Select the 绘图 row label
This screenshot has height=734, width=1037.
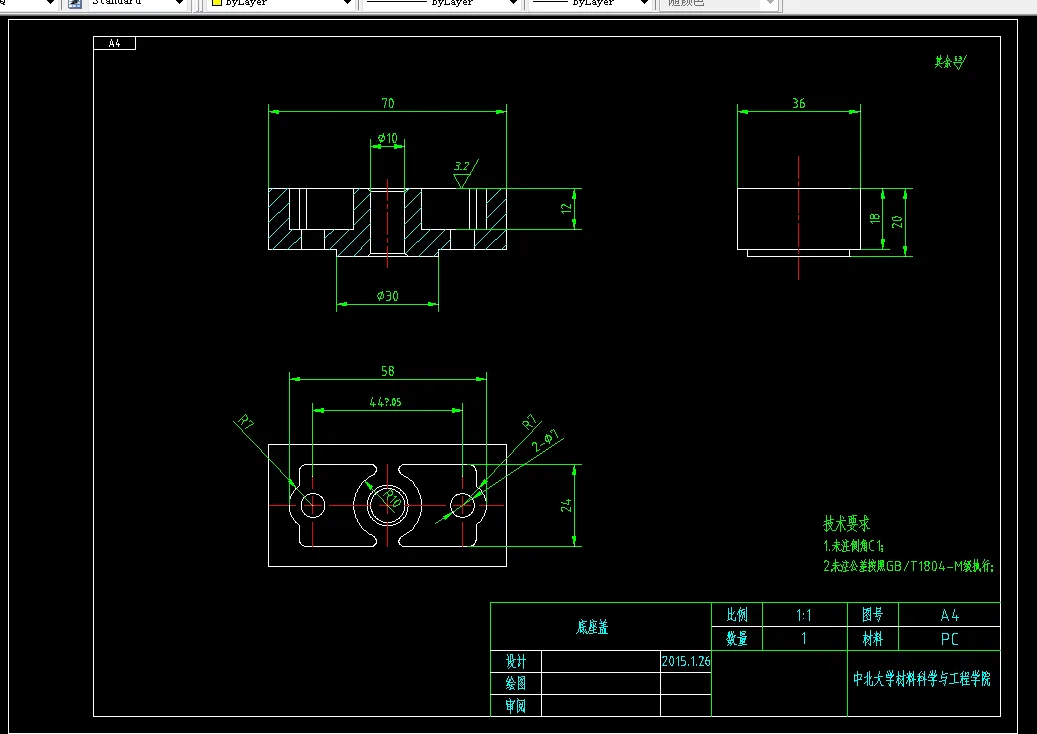click(x=516, y=683)
